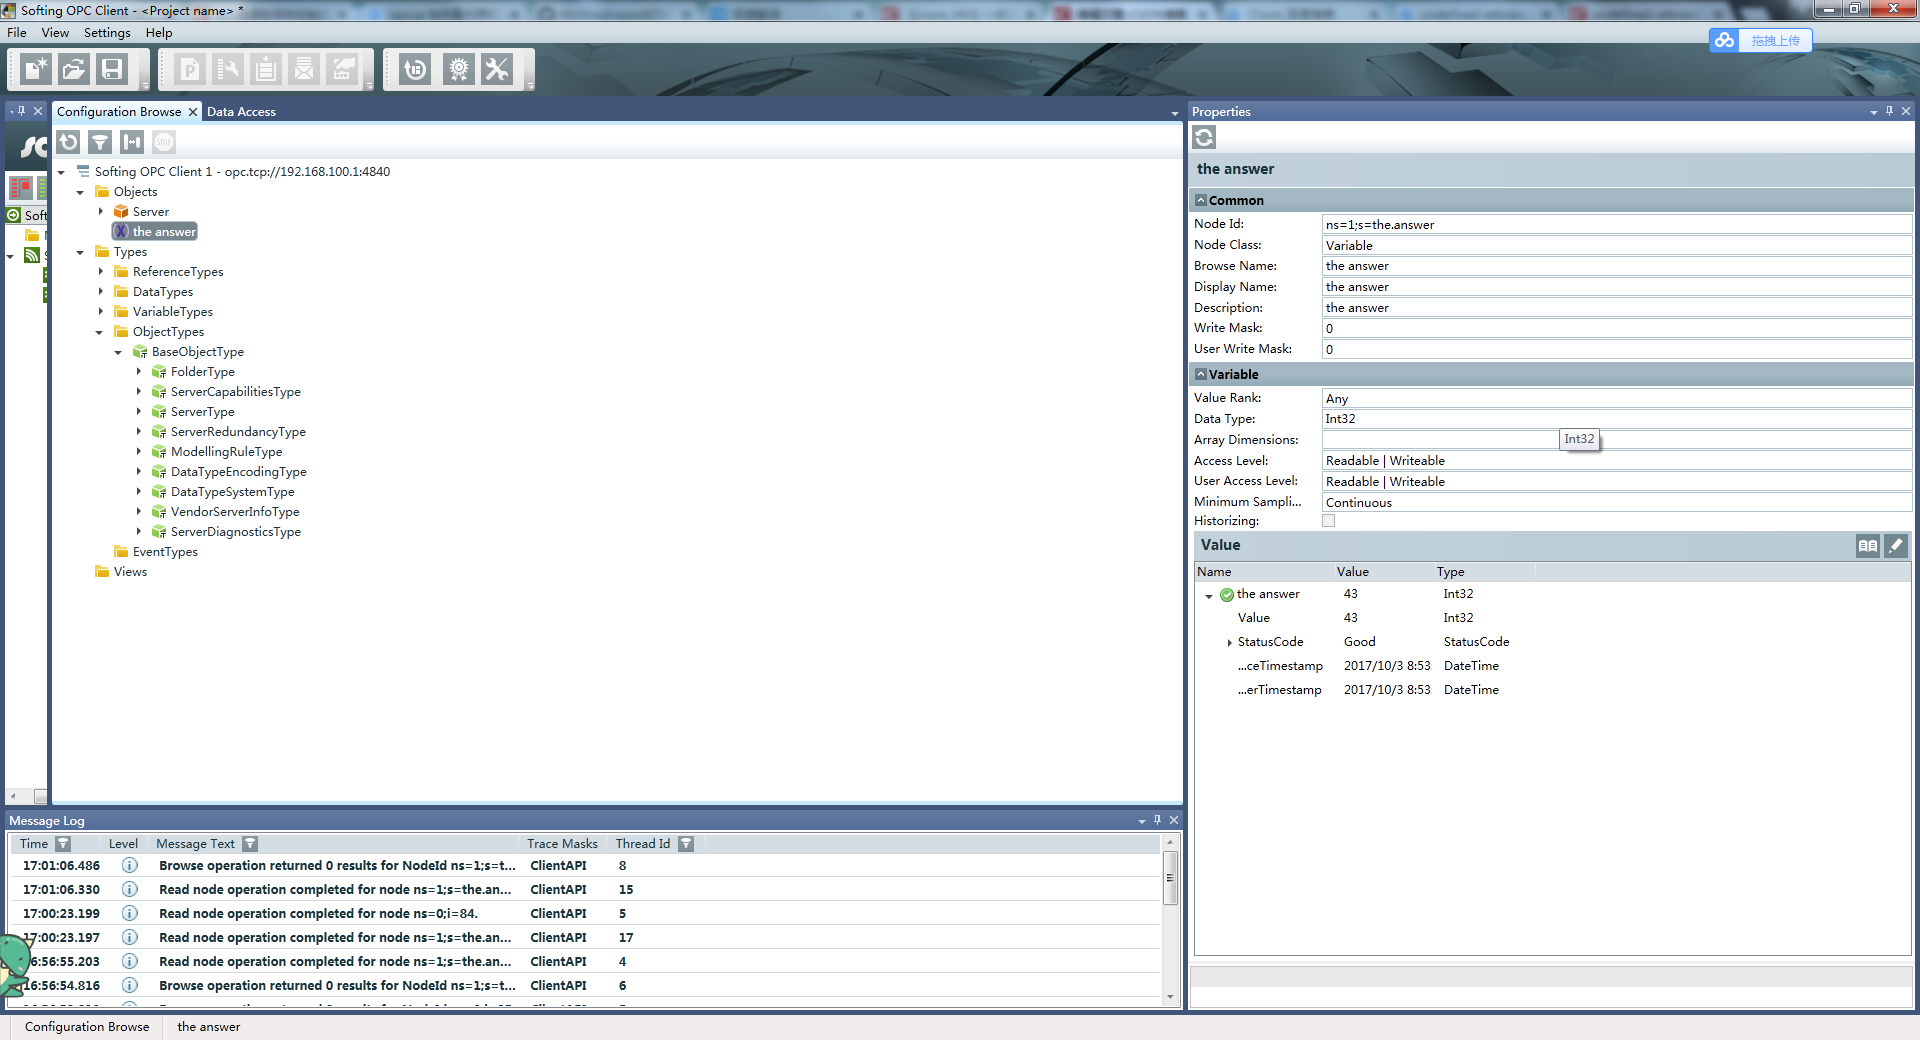Viewport: 1920px width, 1040px height.
Task: Click the filter funnel in Configuration Browse
Action: [x=100, y=142]
